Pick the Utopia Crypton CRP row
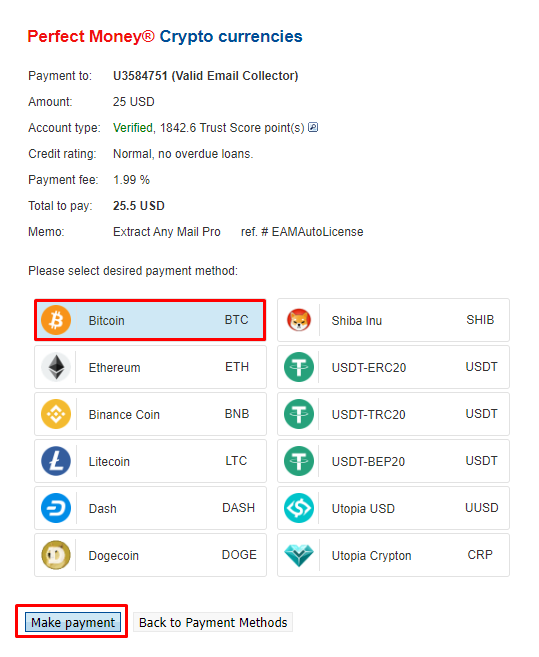This screenshot has width=539, height=657. (393, 555)
